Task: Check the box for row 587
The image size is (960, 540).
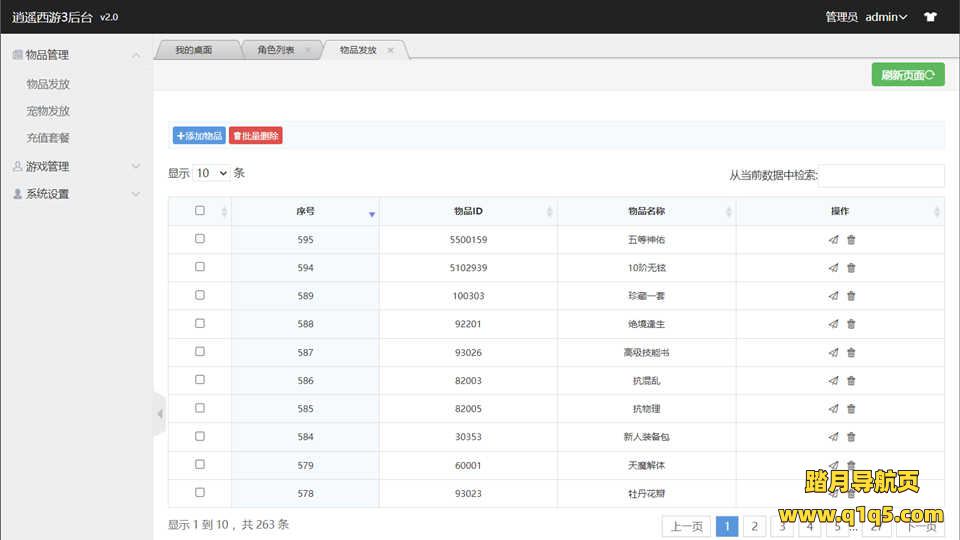Action: [200, 351]
